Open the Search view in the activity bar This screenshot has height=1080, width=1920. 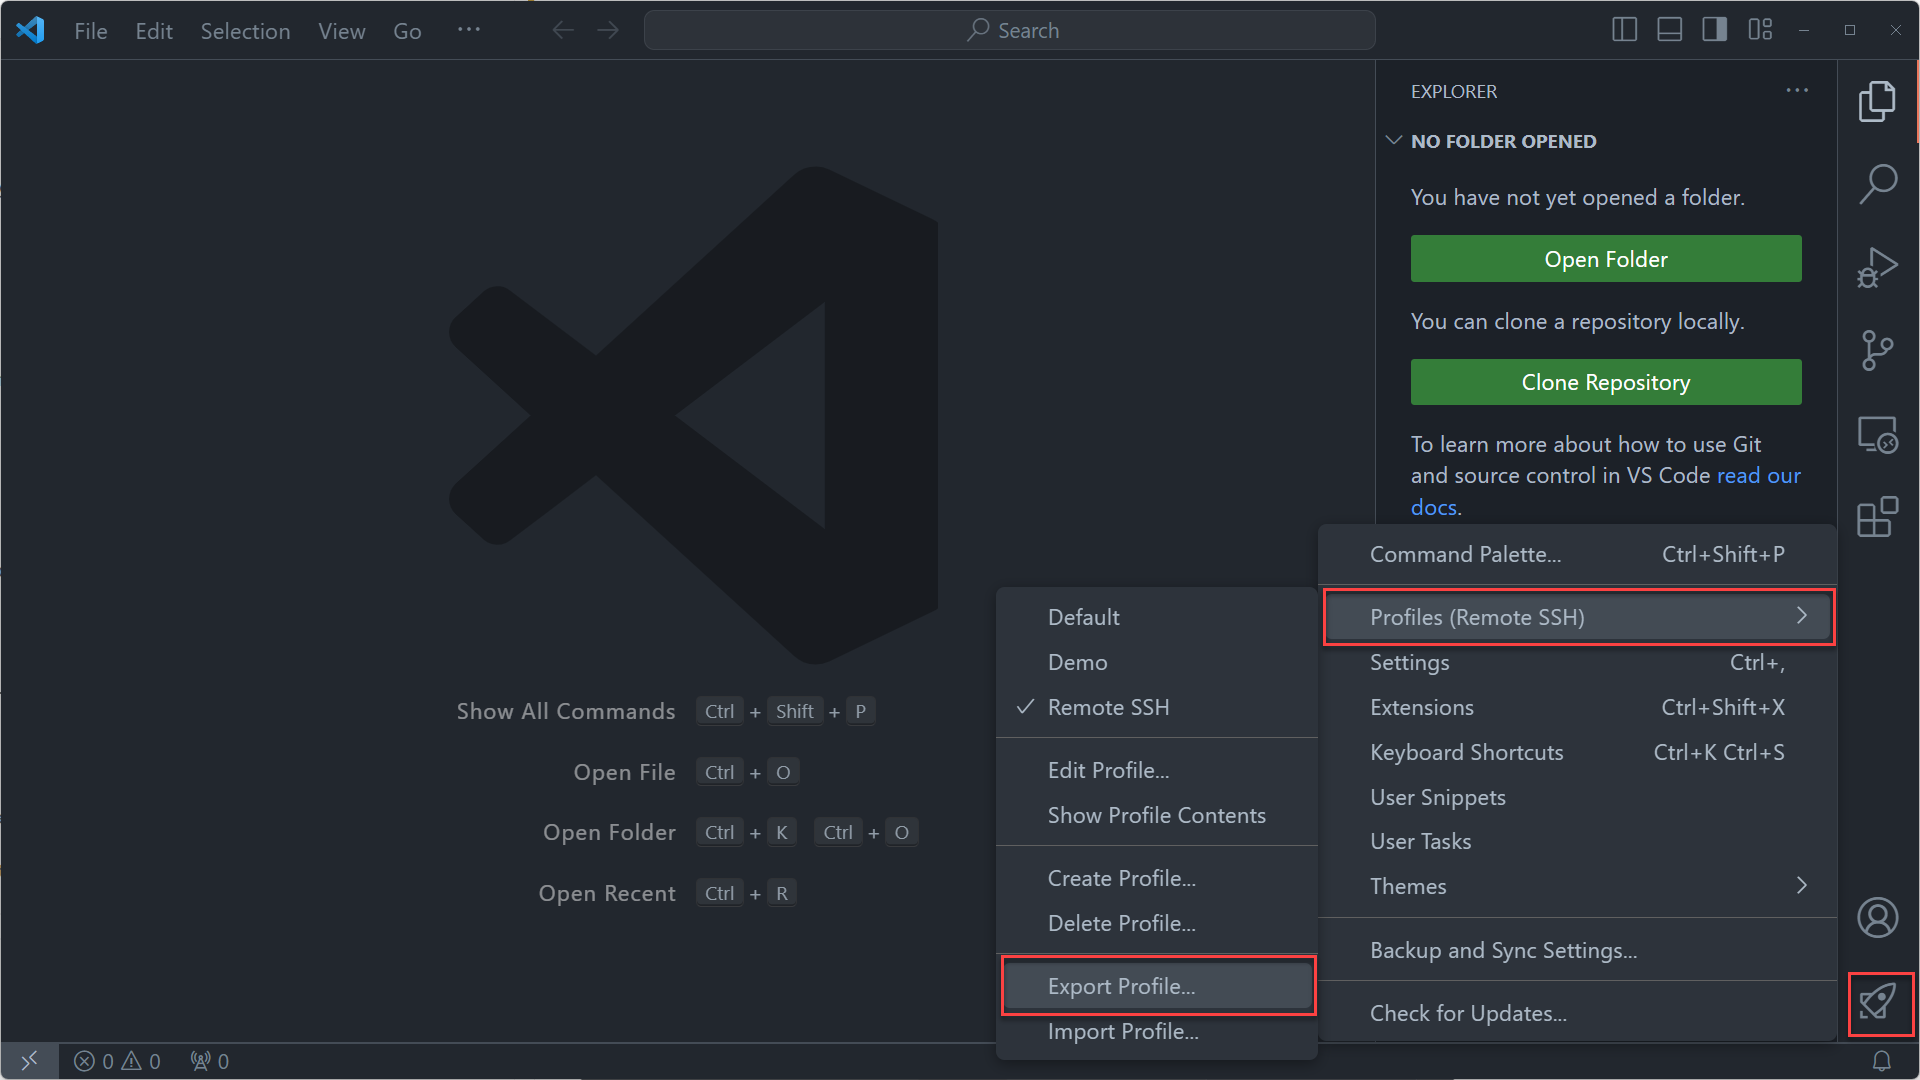pyautogui.click(x=1879, y=184)
